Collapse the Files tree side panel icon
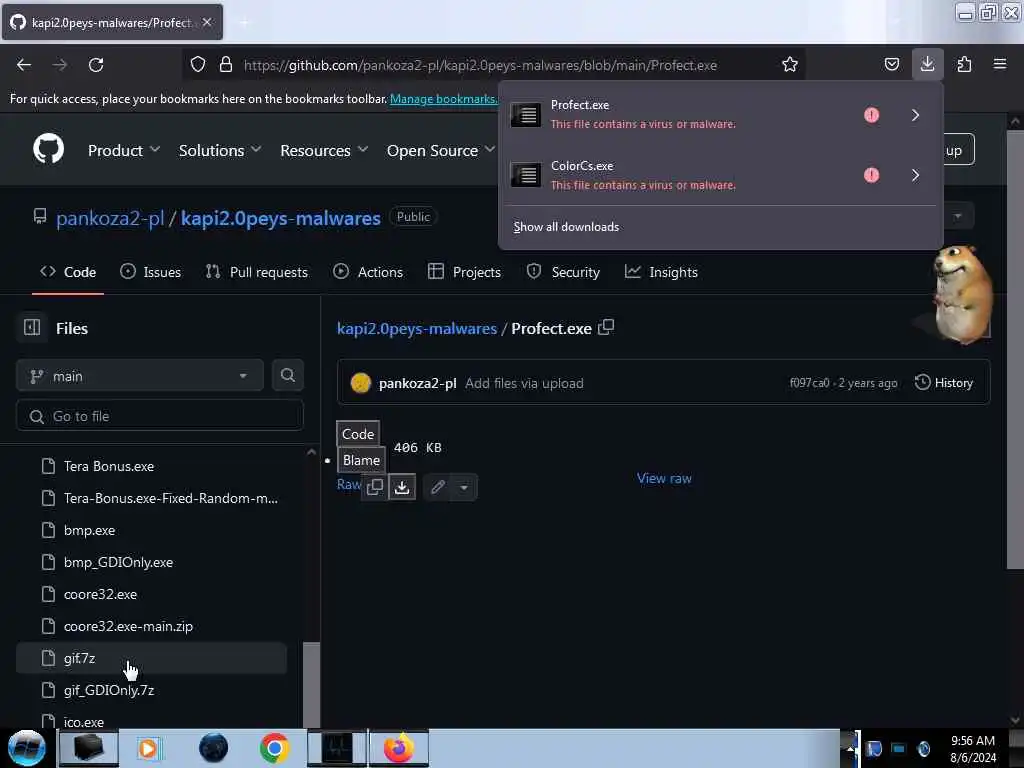 click(32, 327)
